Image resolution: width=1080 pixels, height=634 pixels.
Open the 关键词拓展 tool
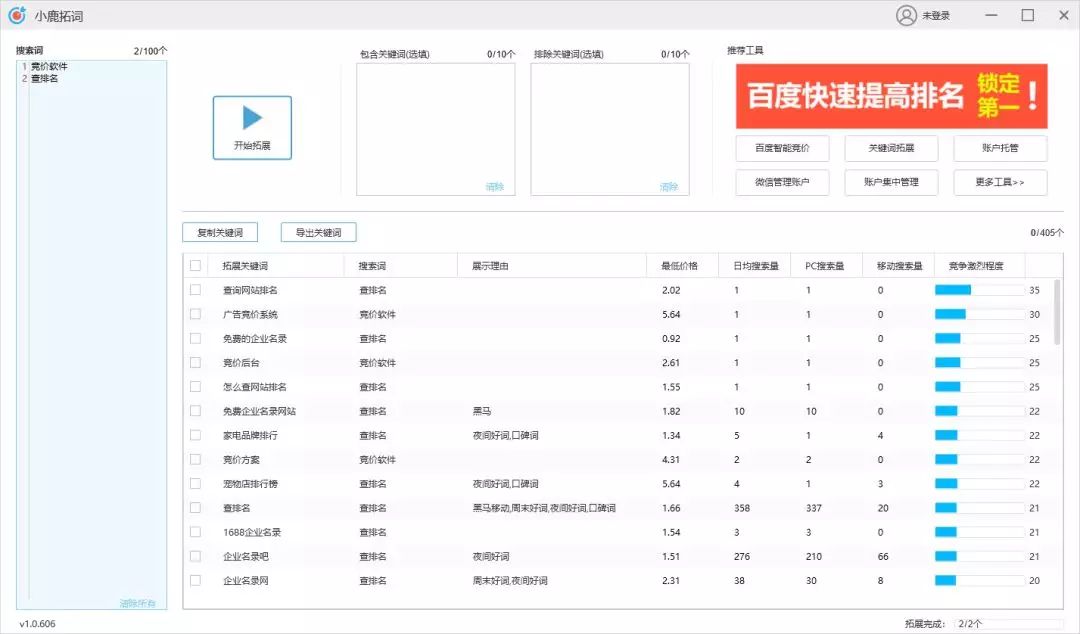(891, 147)
